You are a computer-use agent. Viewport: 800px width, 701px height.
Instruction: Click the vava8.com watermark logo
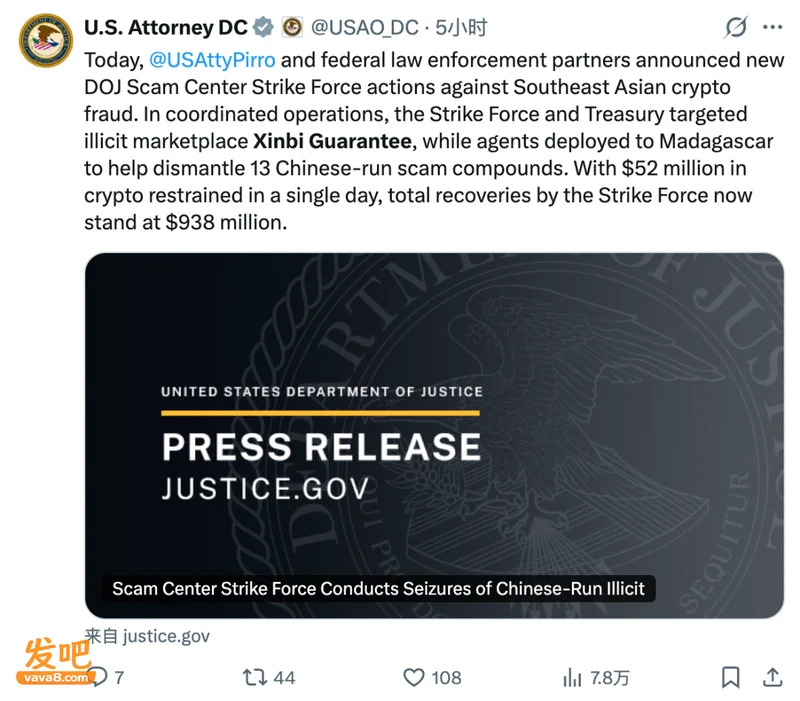pyautogui.click(x=56, y=661)
